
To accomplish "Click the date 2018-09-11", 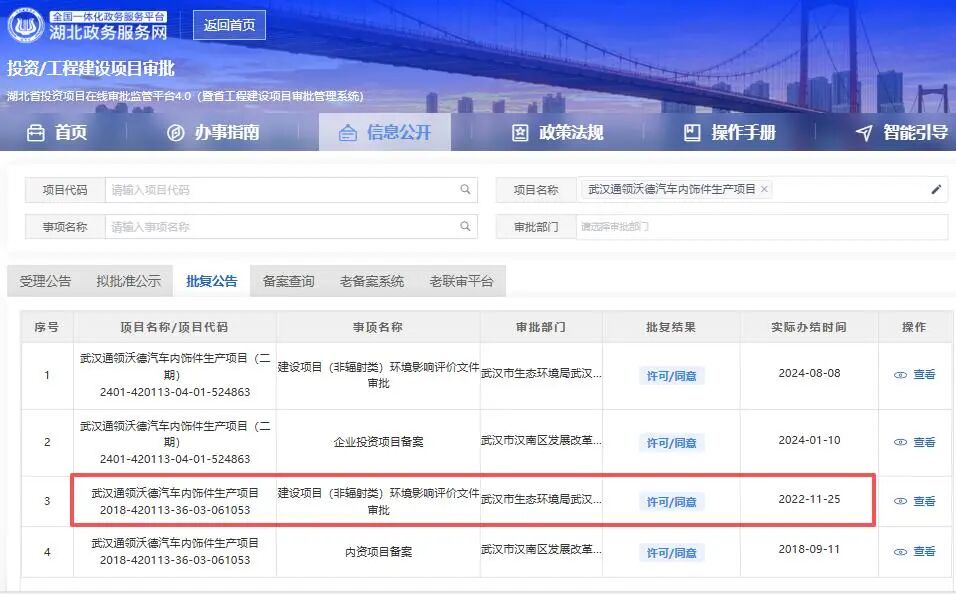I will 809,549.
